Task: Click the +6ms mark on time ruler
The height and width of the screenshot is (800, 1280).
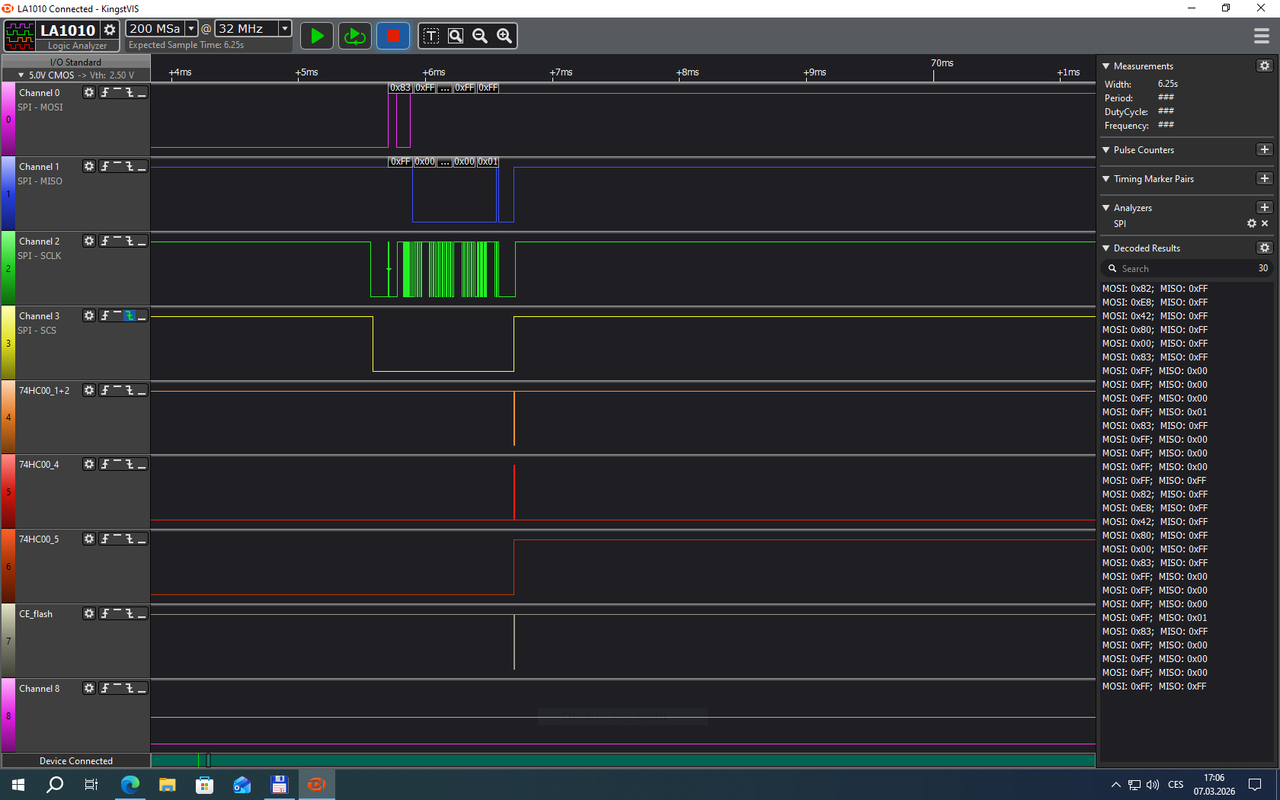Action: coord(433,72)
